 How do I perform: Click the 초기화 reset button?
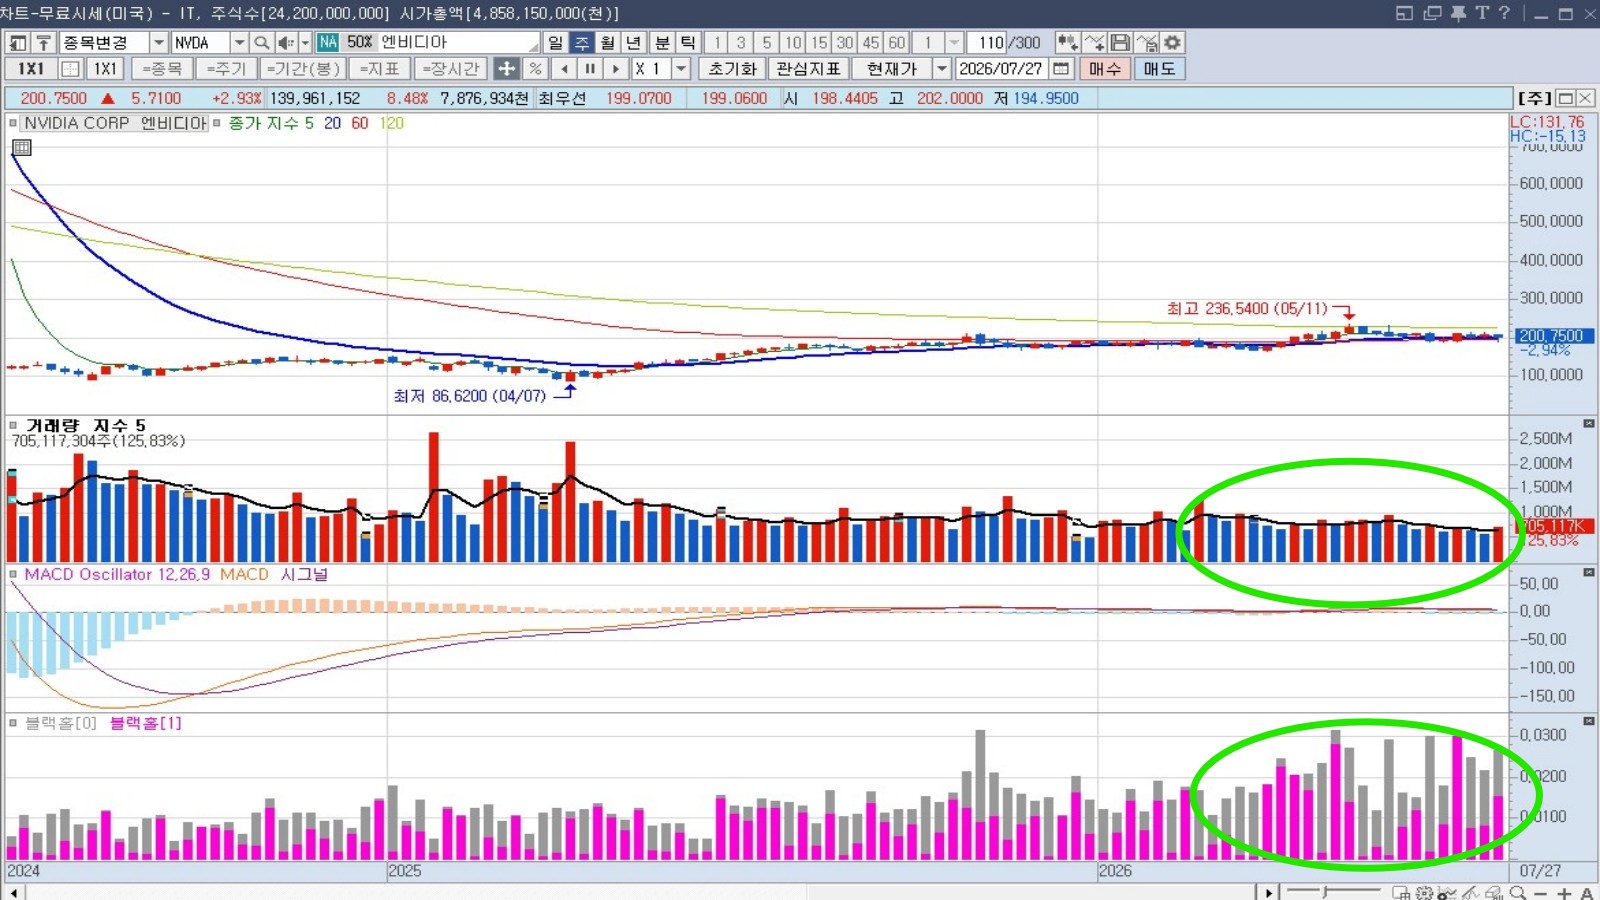(733, 68)
